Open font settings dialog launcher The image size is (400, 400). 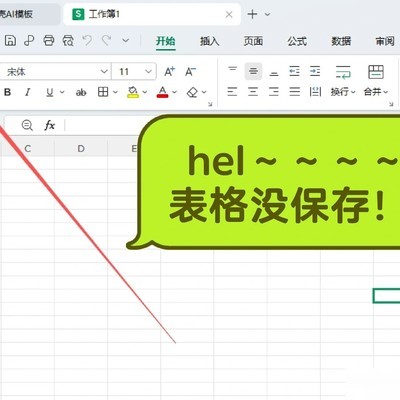pos(210,104)
